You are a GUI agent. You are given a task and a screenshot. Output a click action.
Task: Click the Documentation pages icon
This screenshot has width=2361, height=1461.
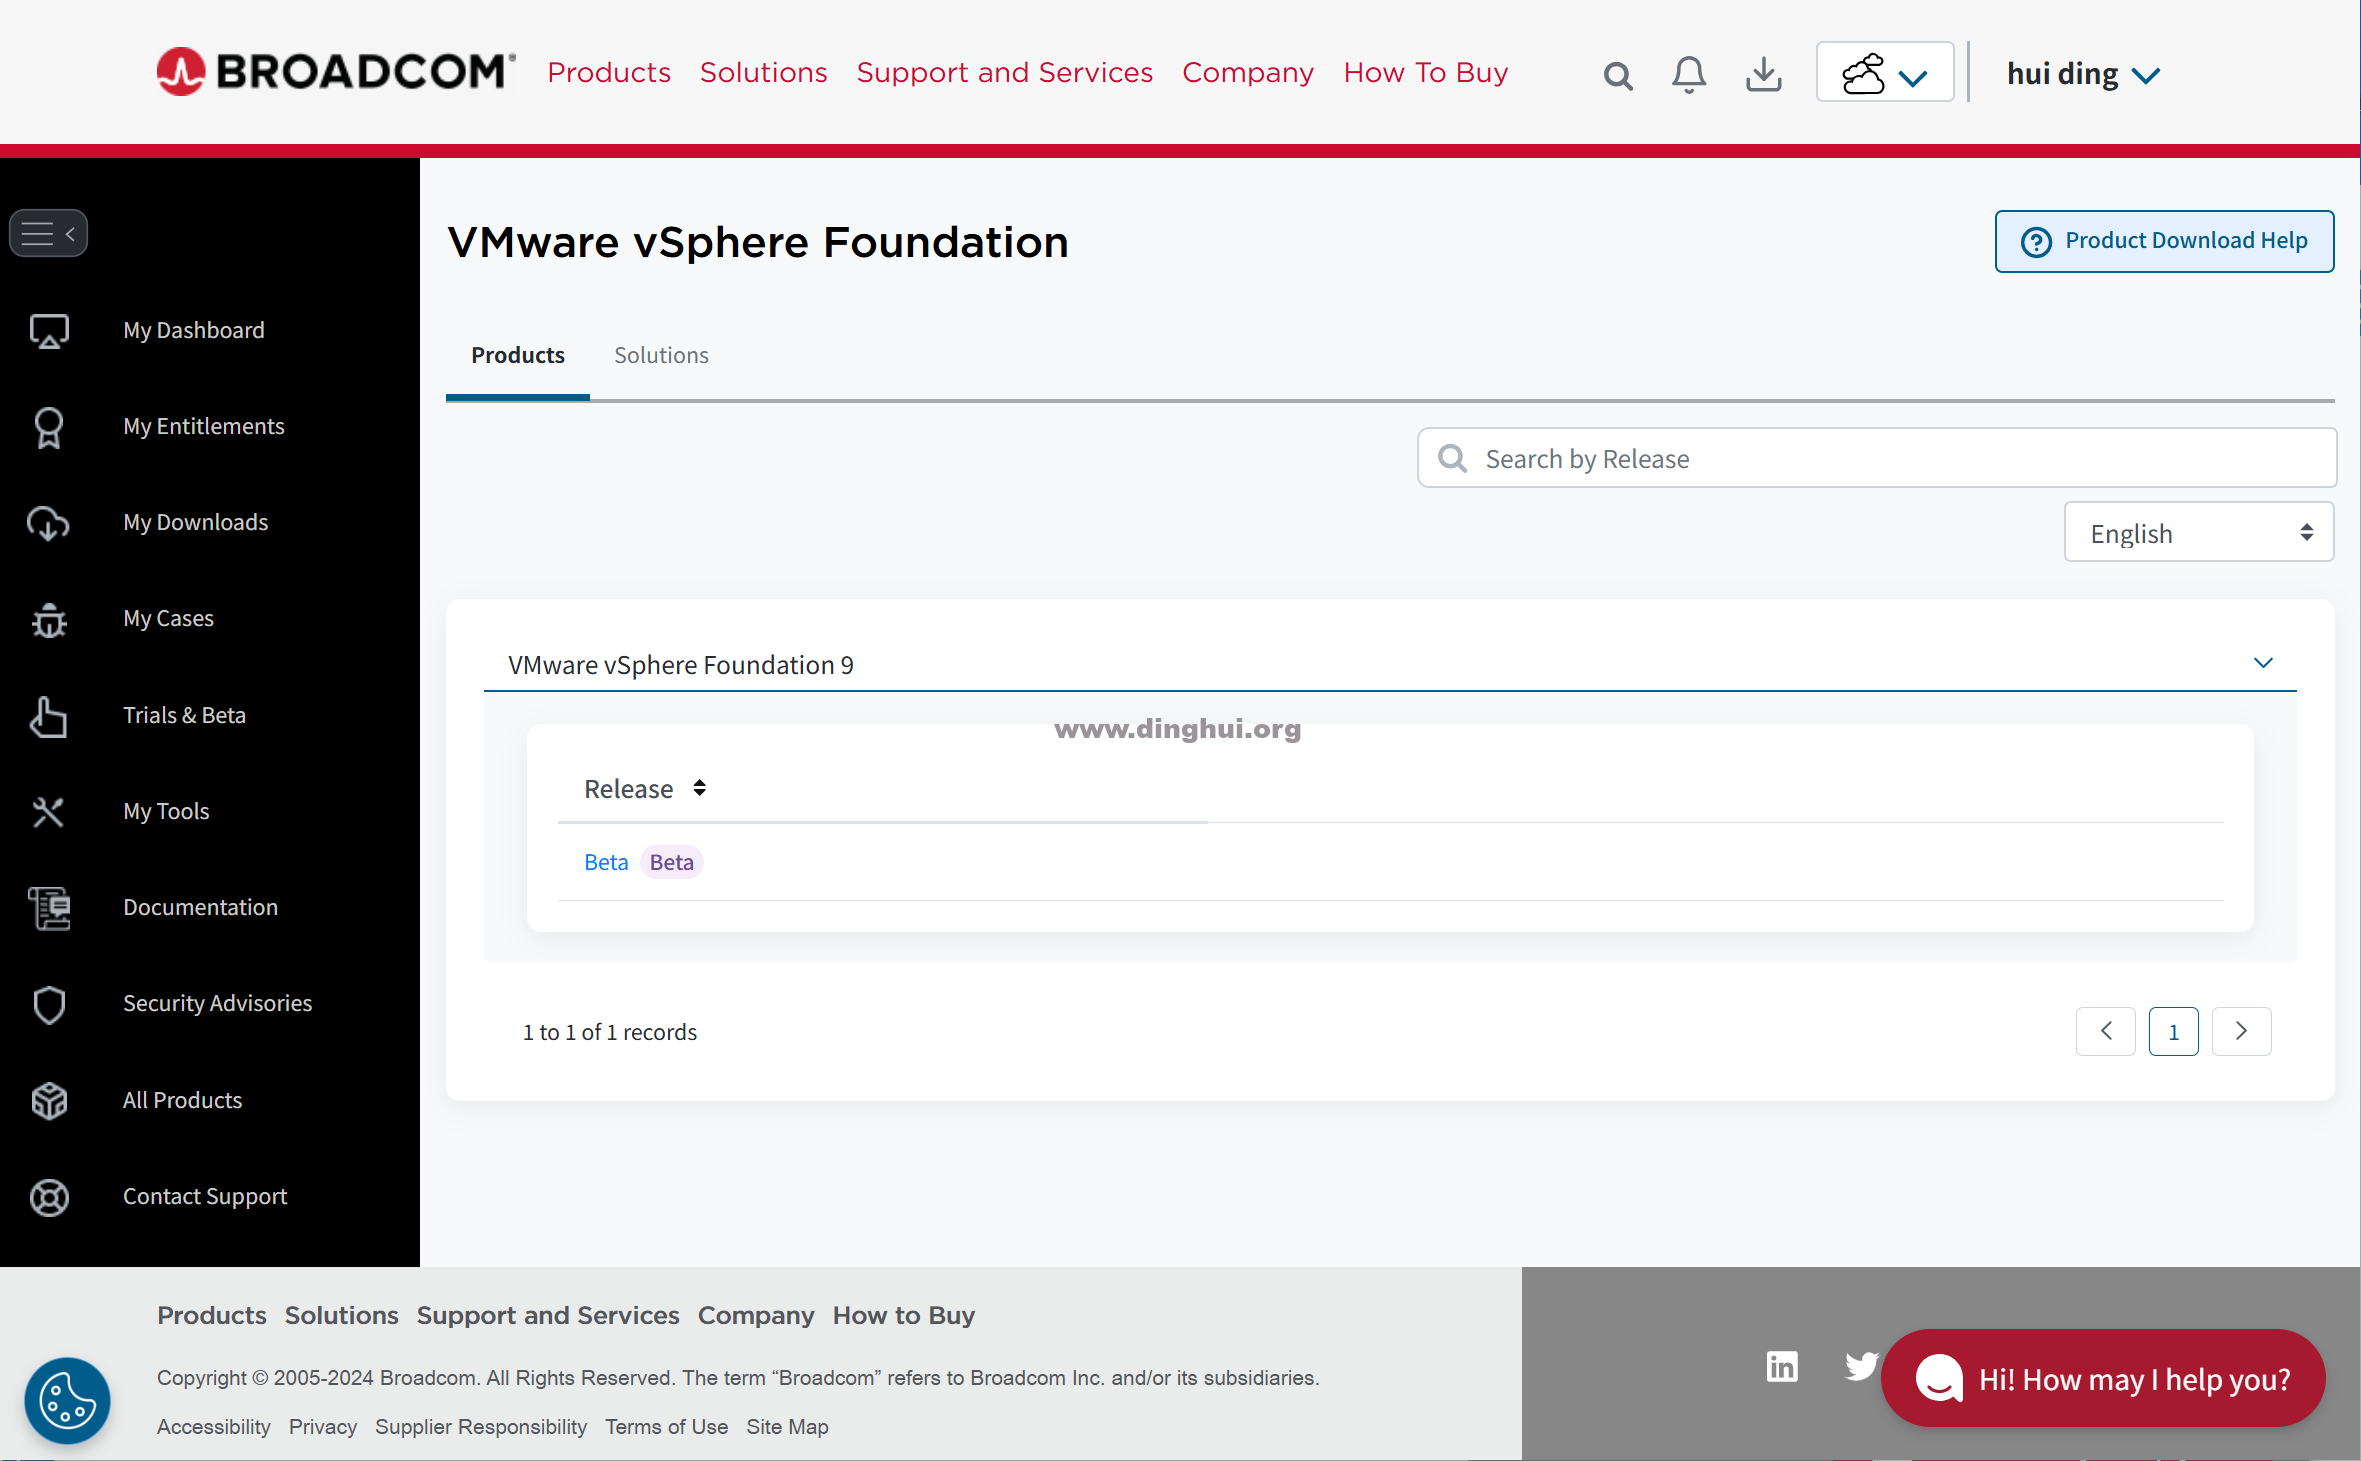click(x=49, y=908)
